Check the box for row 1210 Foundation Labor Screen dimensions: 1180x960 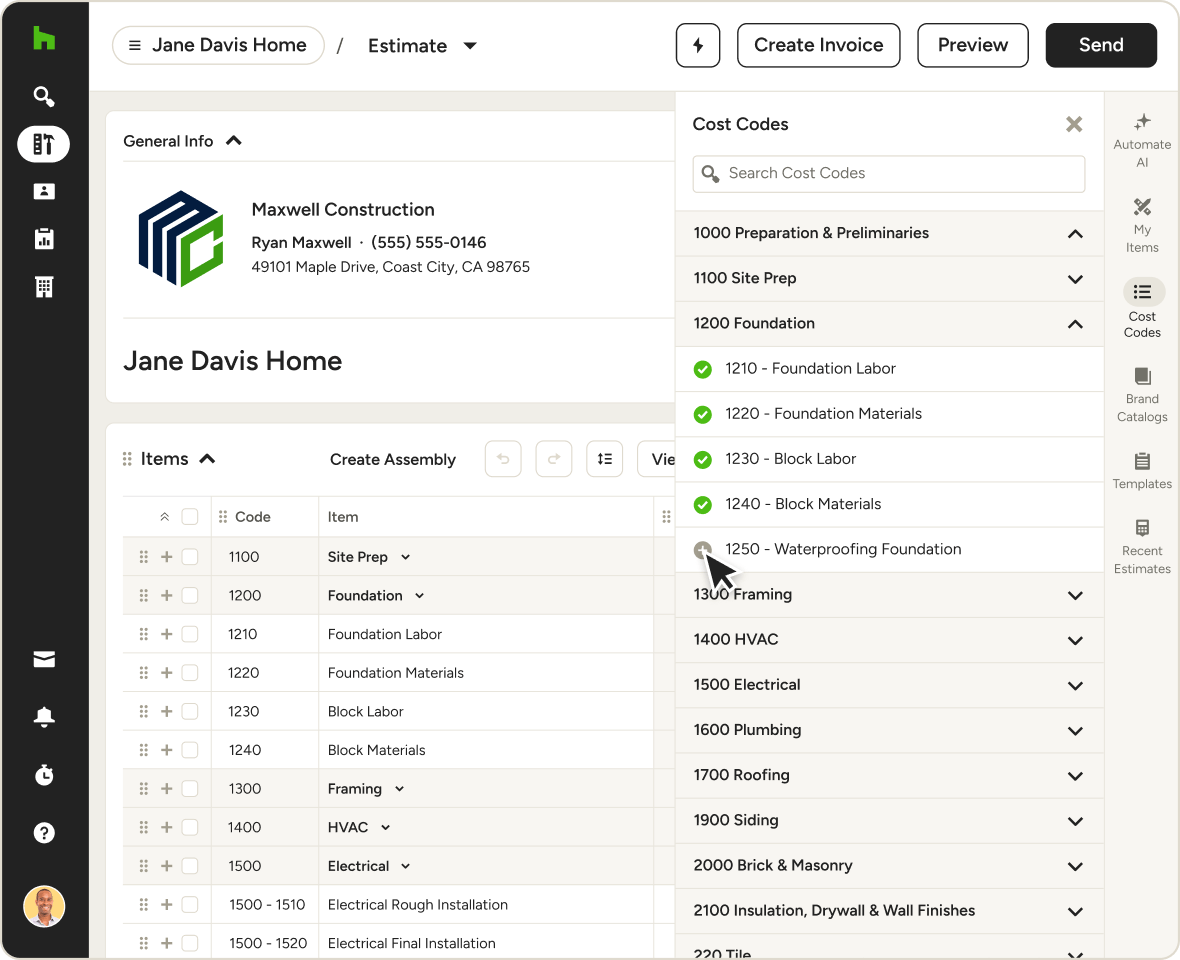tap(190, 634)
